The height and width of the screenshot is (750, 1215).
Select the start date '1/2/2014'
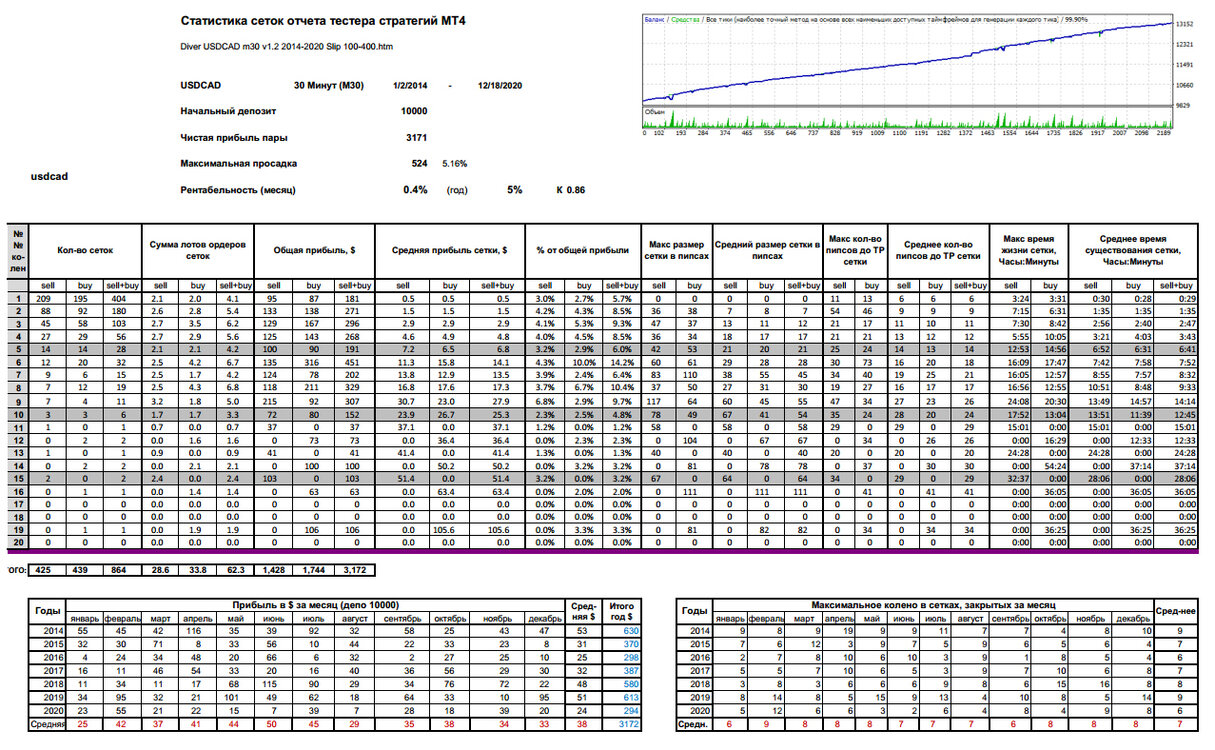412,86
